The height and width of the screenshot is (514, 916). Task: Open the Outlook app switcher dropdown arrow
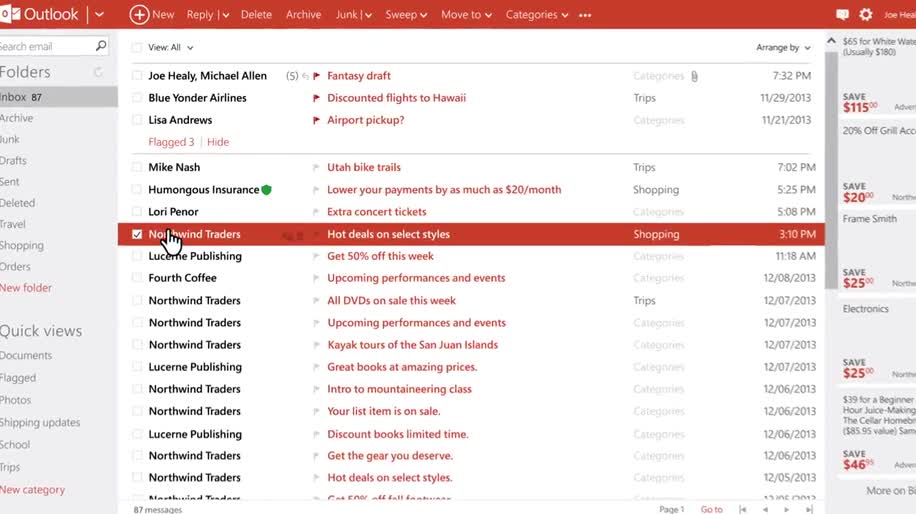coord(99,15)
